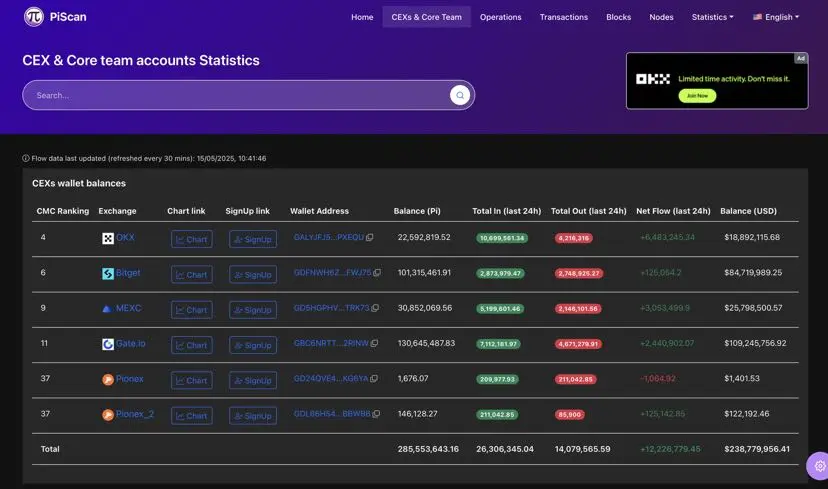Image resolution: width=828 pixels, height=489 pixels.
Task: Open wallet address GDL86HS4...BBWB8
Action: click(x=332, y=414)
